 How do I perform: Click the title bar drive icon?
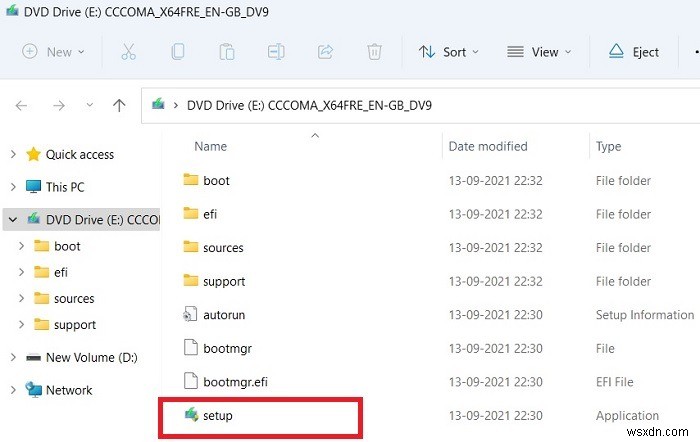(x=12, y=10)
